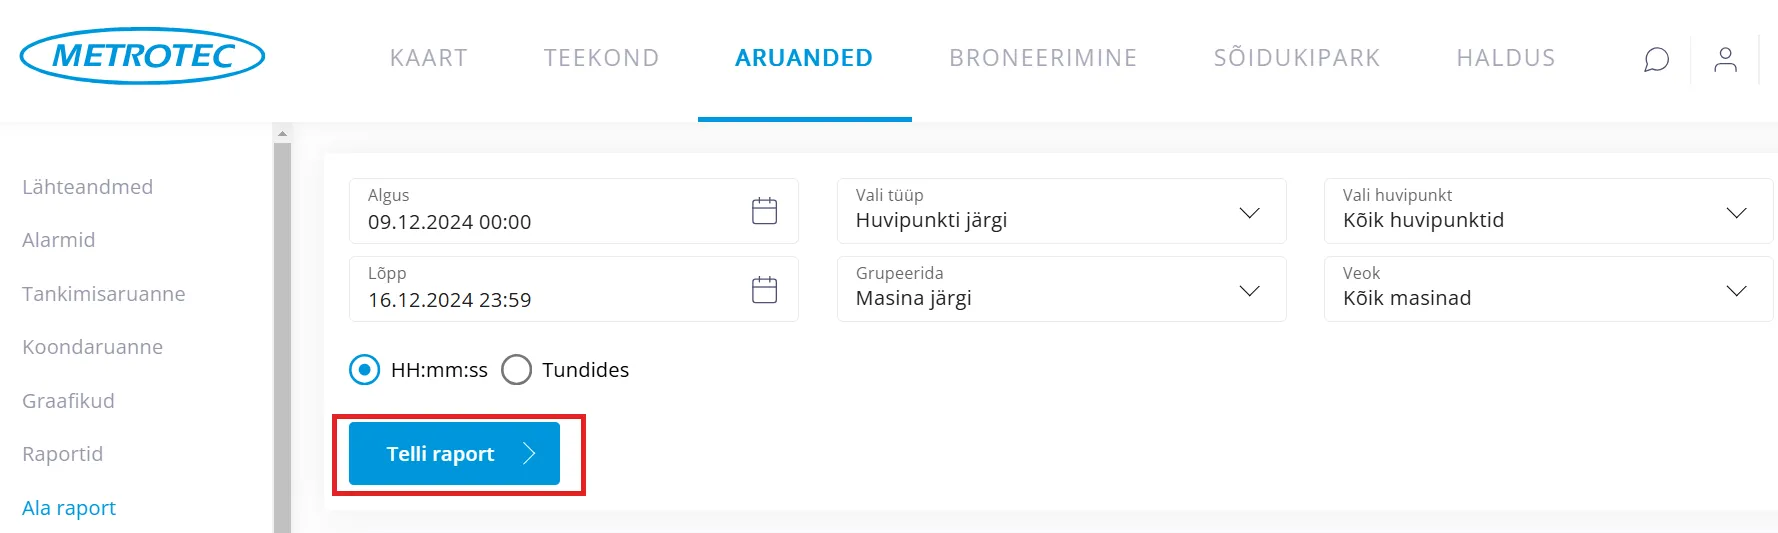This screenshot has height=533, width=1778.
Task: Click the scroll-up arrow of the sidebar
Action: 282,133
